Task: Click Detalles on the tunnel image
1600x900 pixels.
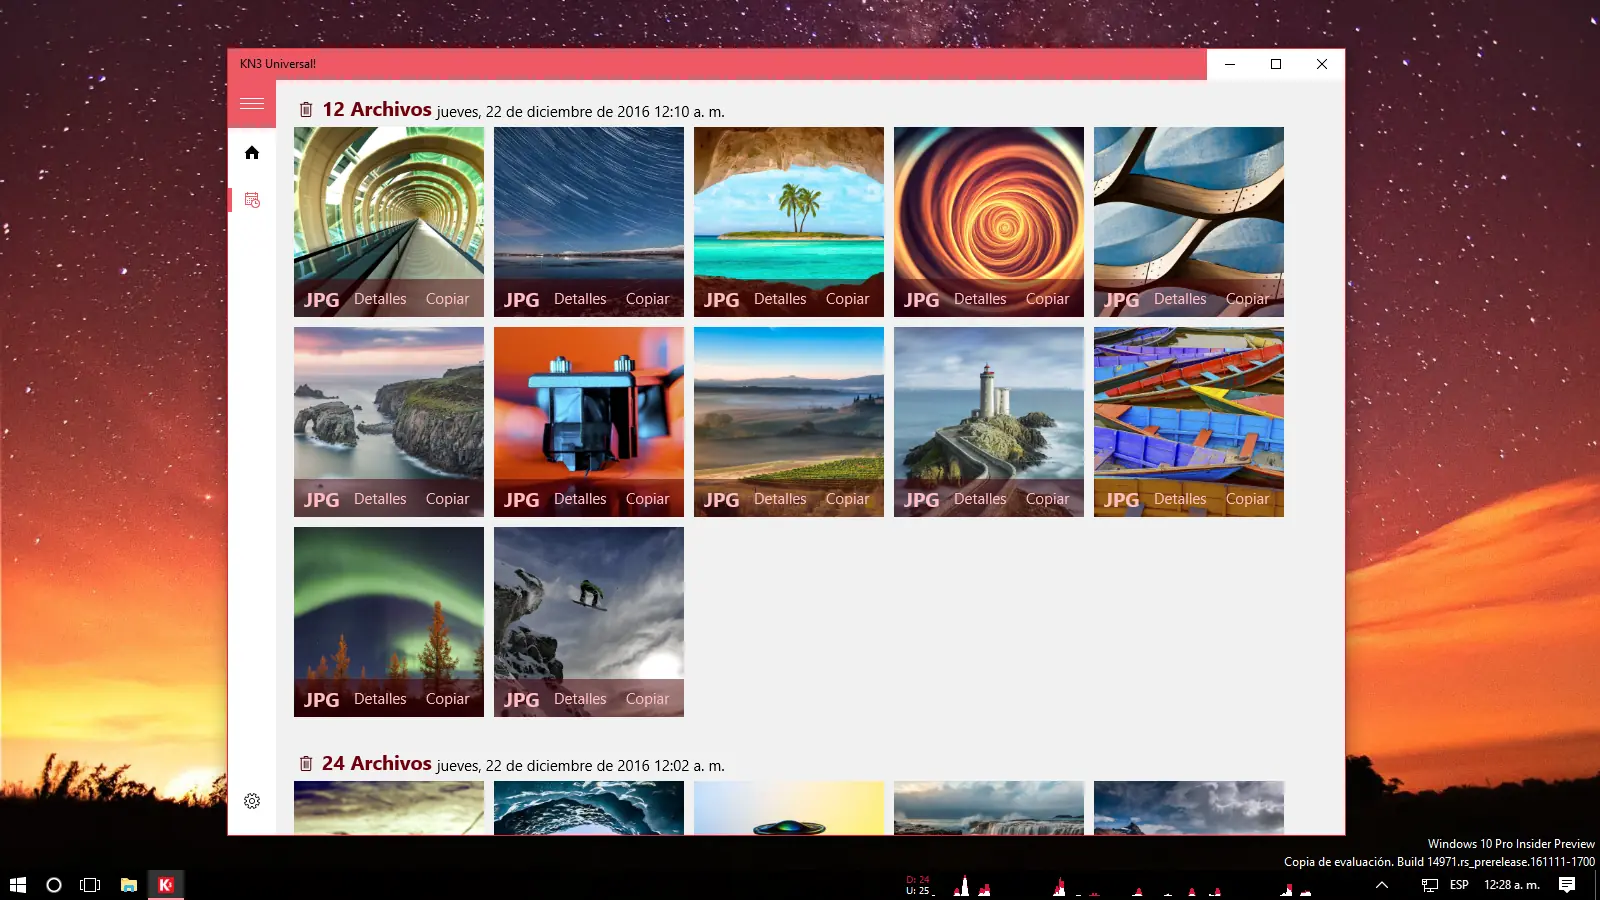Action: (380, 299)
